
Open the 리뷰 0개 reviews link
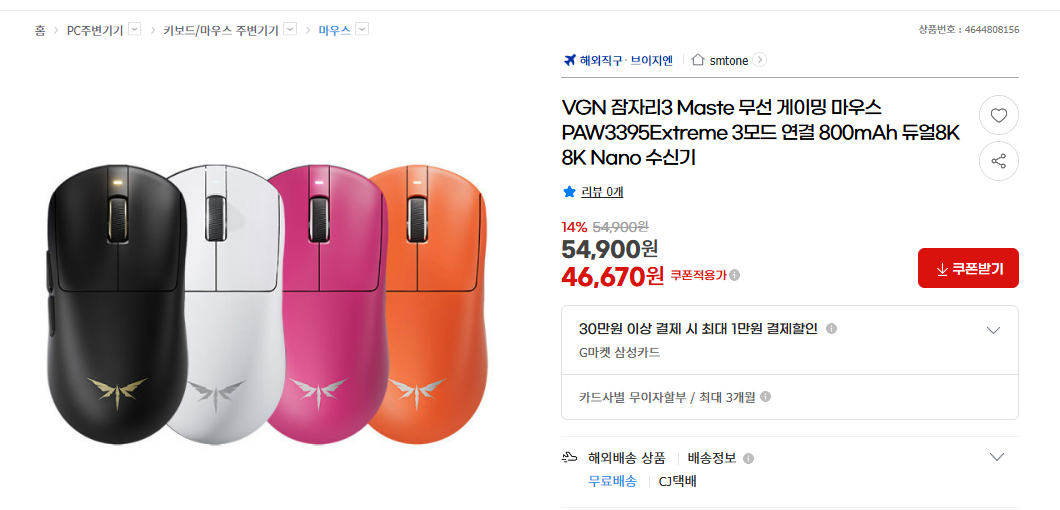602,192
